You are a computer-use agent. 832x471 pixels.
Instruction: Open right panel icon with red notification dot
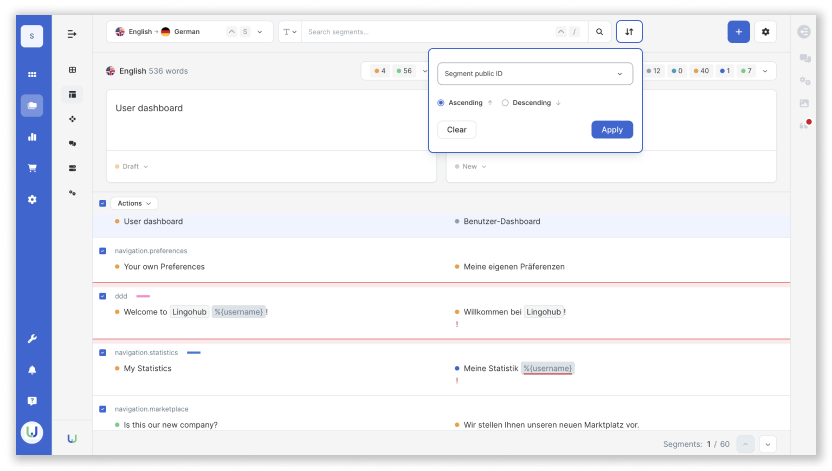(805, 125)
